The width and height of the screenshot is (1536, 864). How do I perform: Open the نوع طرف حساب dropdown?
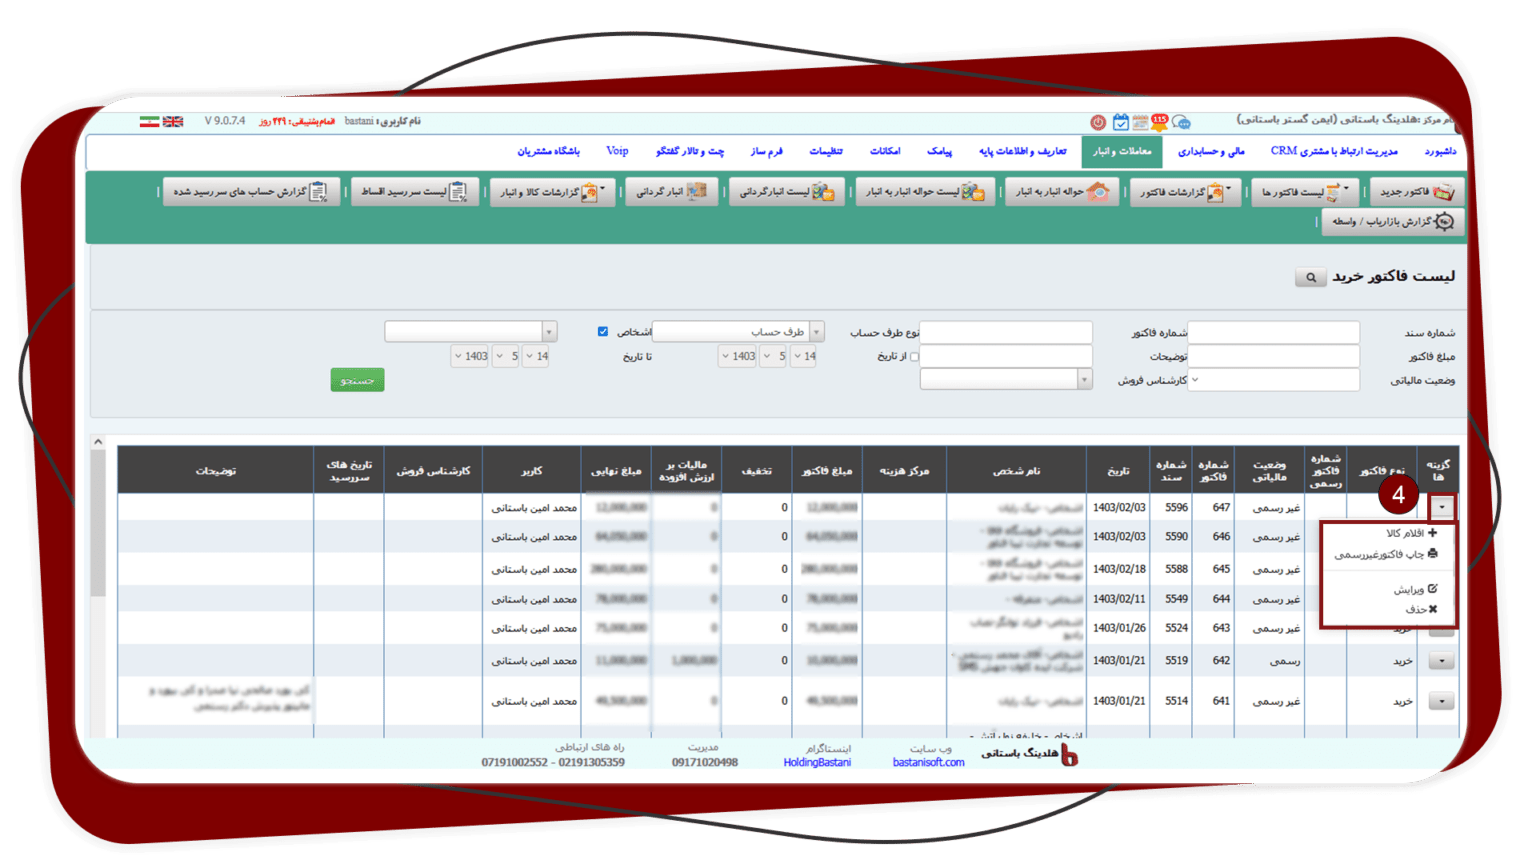click(738, 332)
